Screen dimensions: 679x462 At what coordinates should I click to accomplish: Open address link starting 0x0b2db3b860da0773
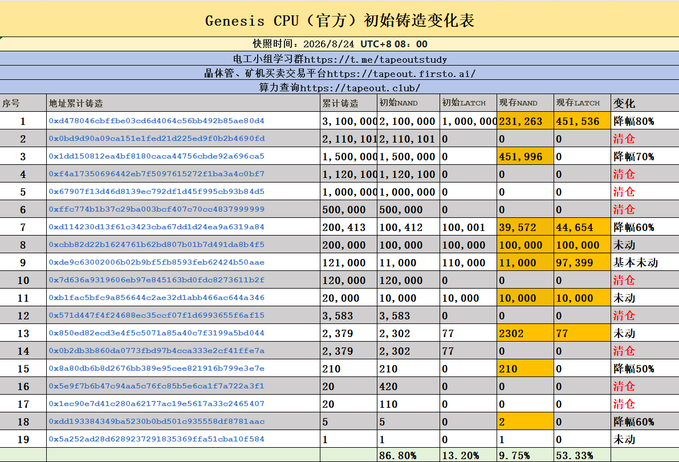(x=156, y=351)
